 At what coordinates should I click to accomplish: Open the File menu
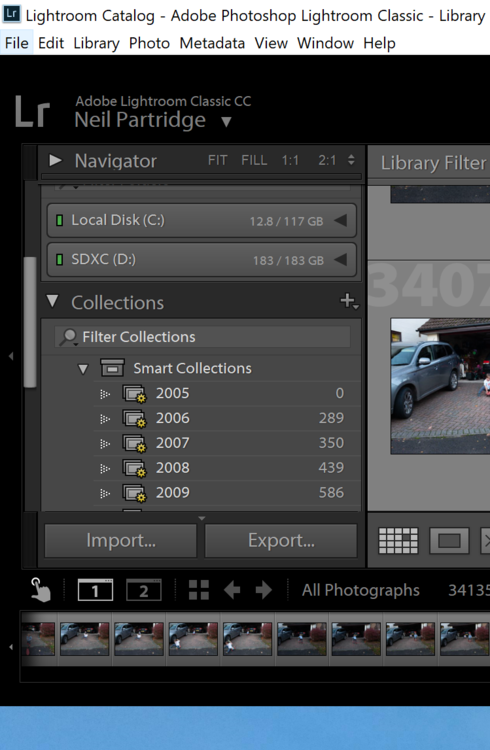[x=17, y=44]
